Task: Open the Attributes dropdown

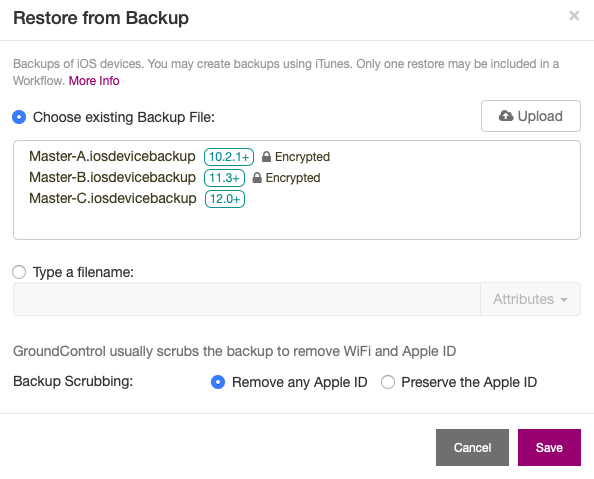Action: tap(530, 299)
